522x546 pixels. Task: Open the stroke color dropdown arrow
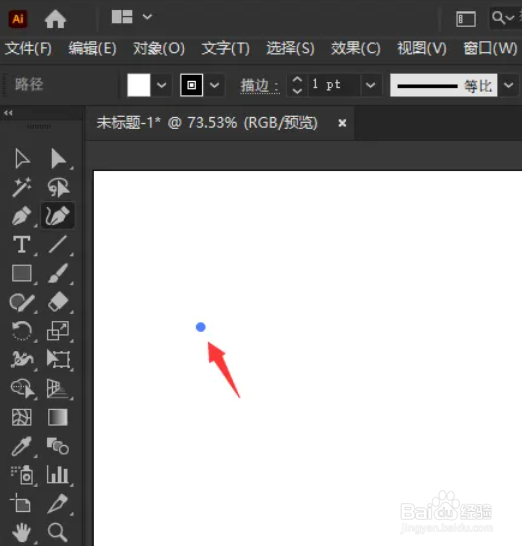214,85
